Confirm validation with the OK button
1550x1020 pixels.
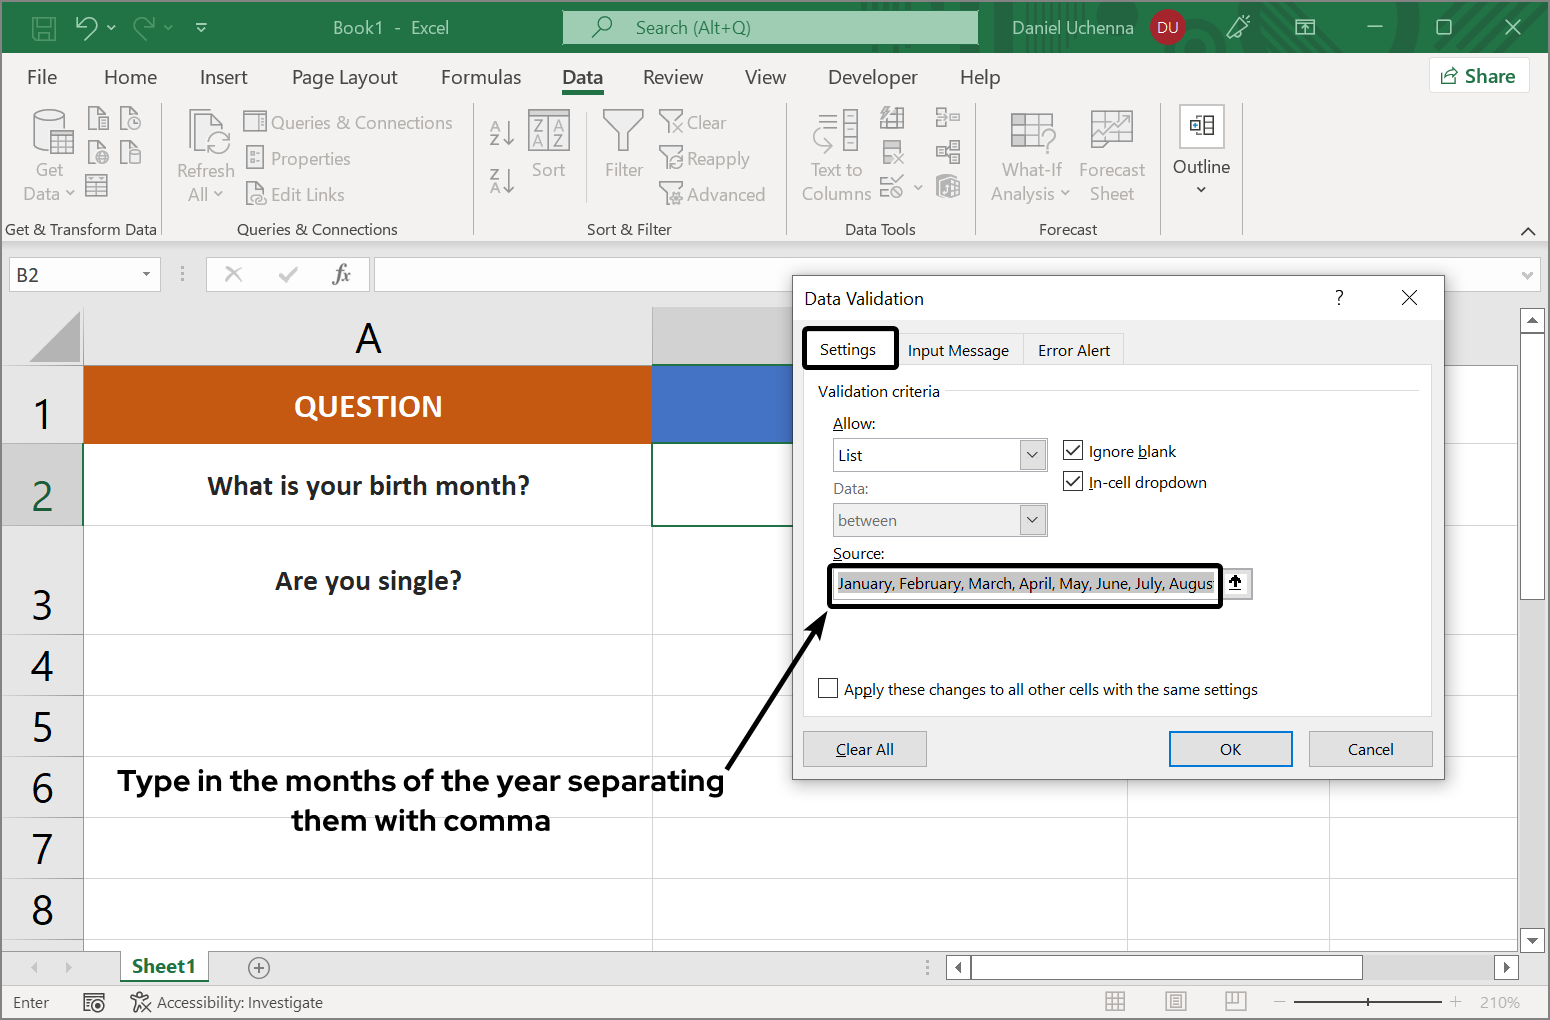pyautogui.click(x=1230, y=748)
